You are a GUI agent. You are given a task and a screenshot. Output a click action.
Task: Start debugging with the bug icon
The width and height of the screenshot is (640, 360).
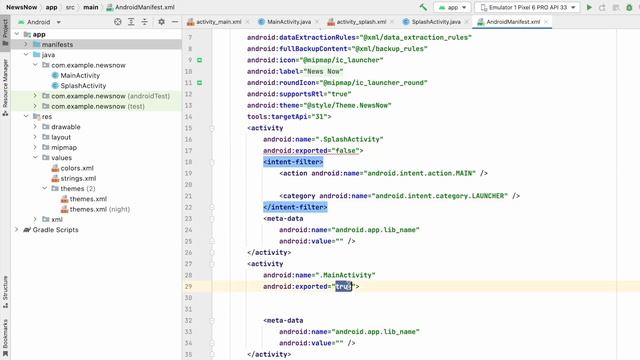tap(629, 7)
